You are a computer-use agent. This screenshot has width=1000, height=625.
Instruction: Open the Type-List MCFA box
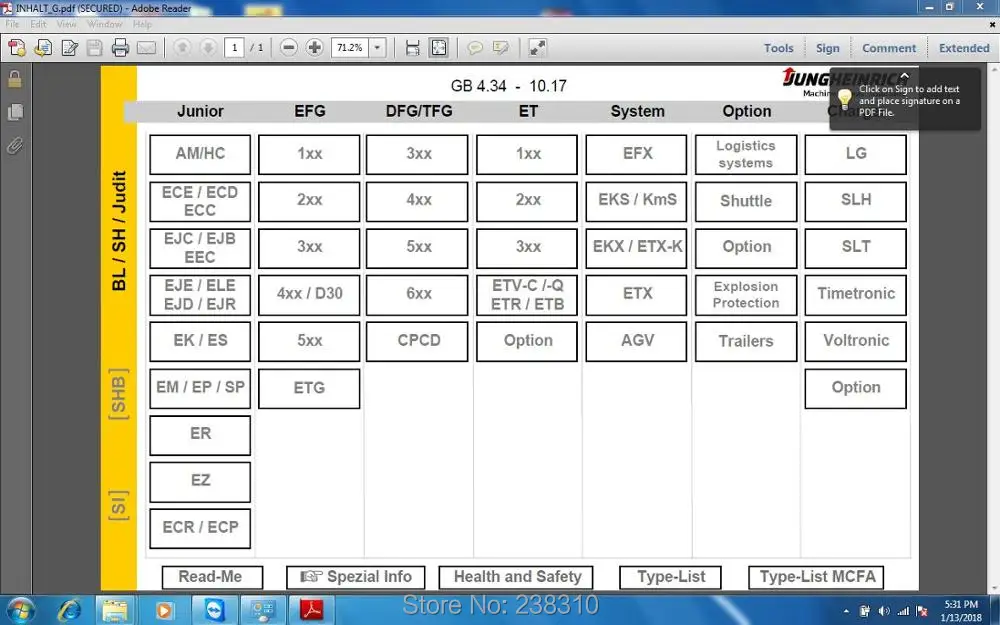pos(816,577)
